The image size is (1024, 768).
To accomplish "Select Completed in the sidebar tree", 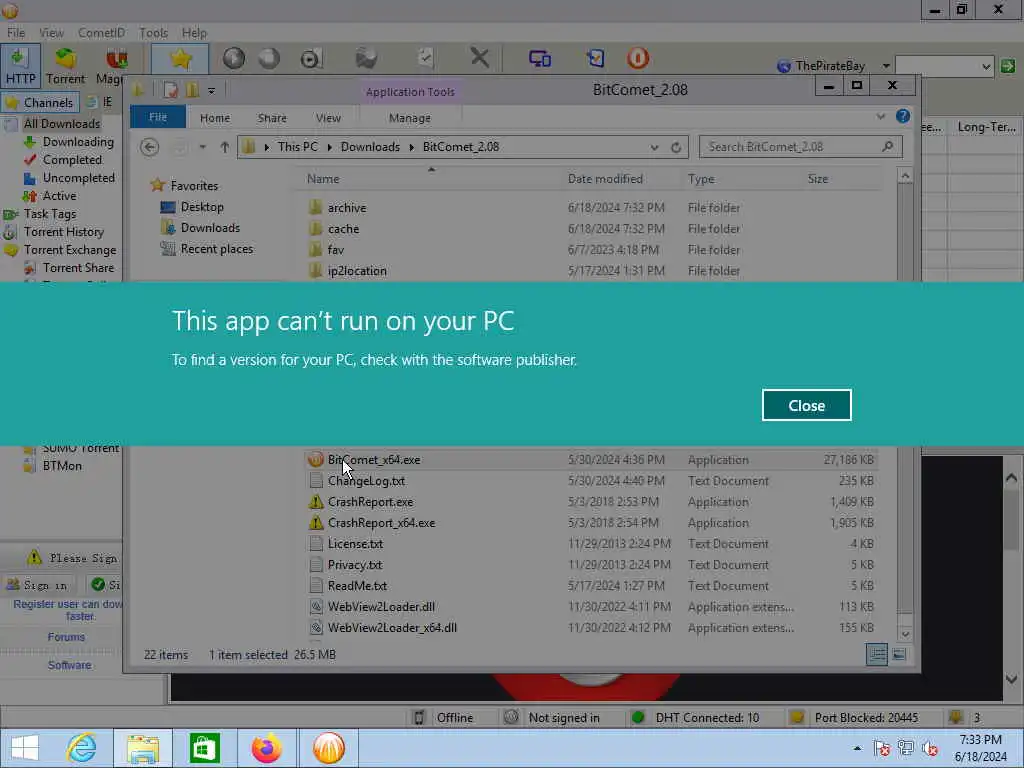I will pos(72,160).
